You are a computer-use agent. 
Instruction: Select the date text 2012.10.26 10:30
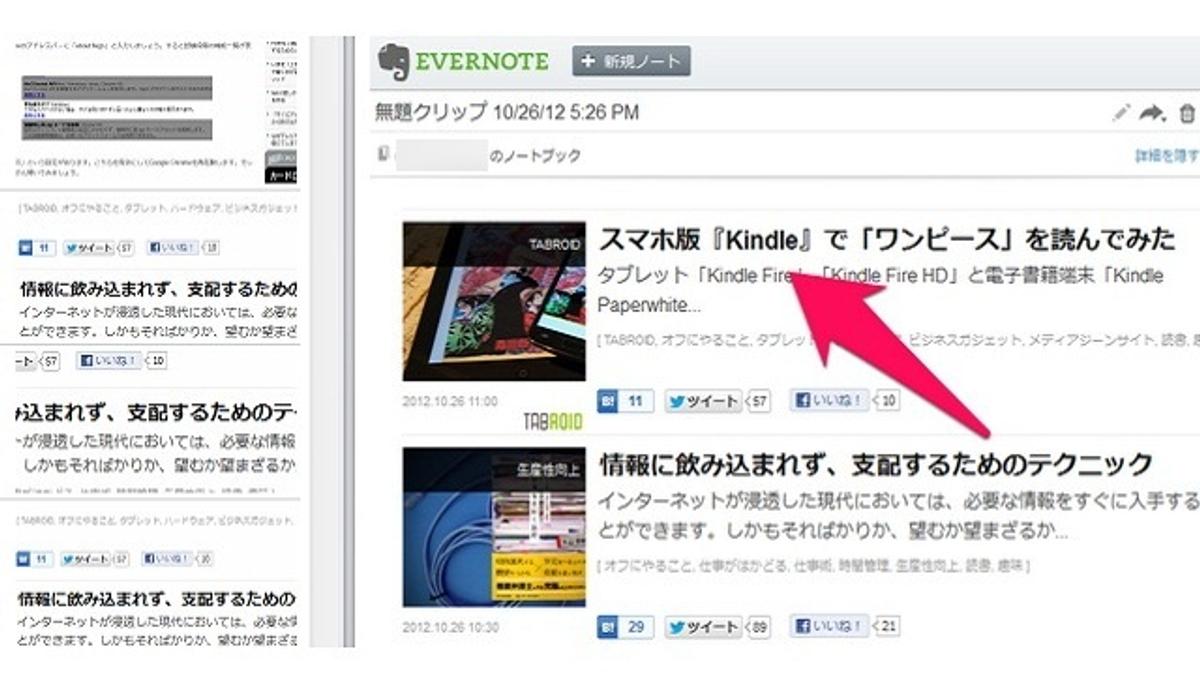click(450, 628)
